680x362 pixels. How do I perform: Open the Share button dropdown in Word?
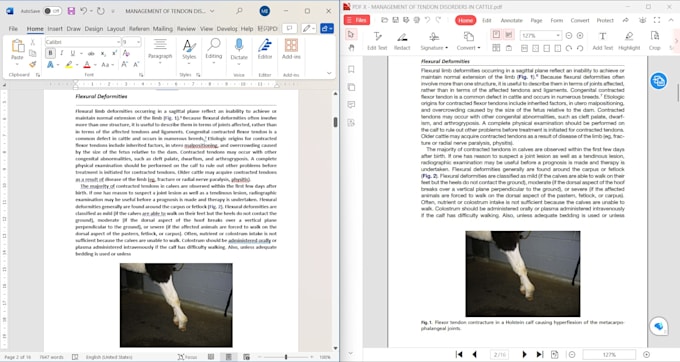click(327, 29)
